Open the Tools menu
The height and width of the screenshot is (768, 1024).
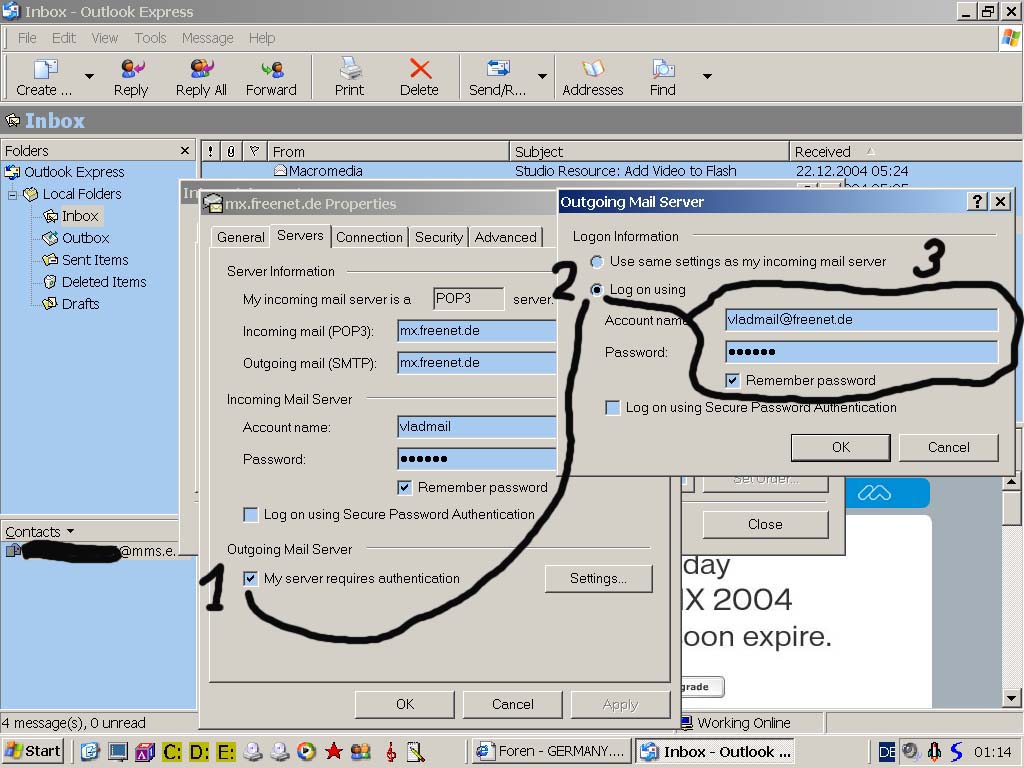pyautogui.click(x=150, y=38)
